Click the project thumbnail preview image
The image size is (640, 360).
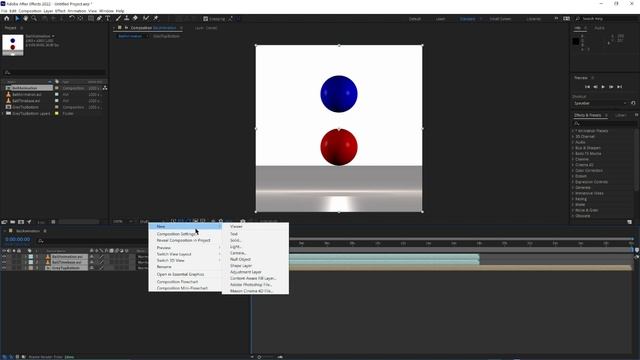click(13, 45)
